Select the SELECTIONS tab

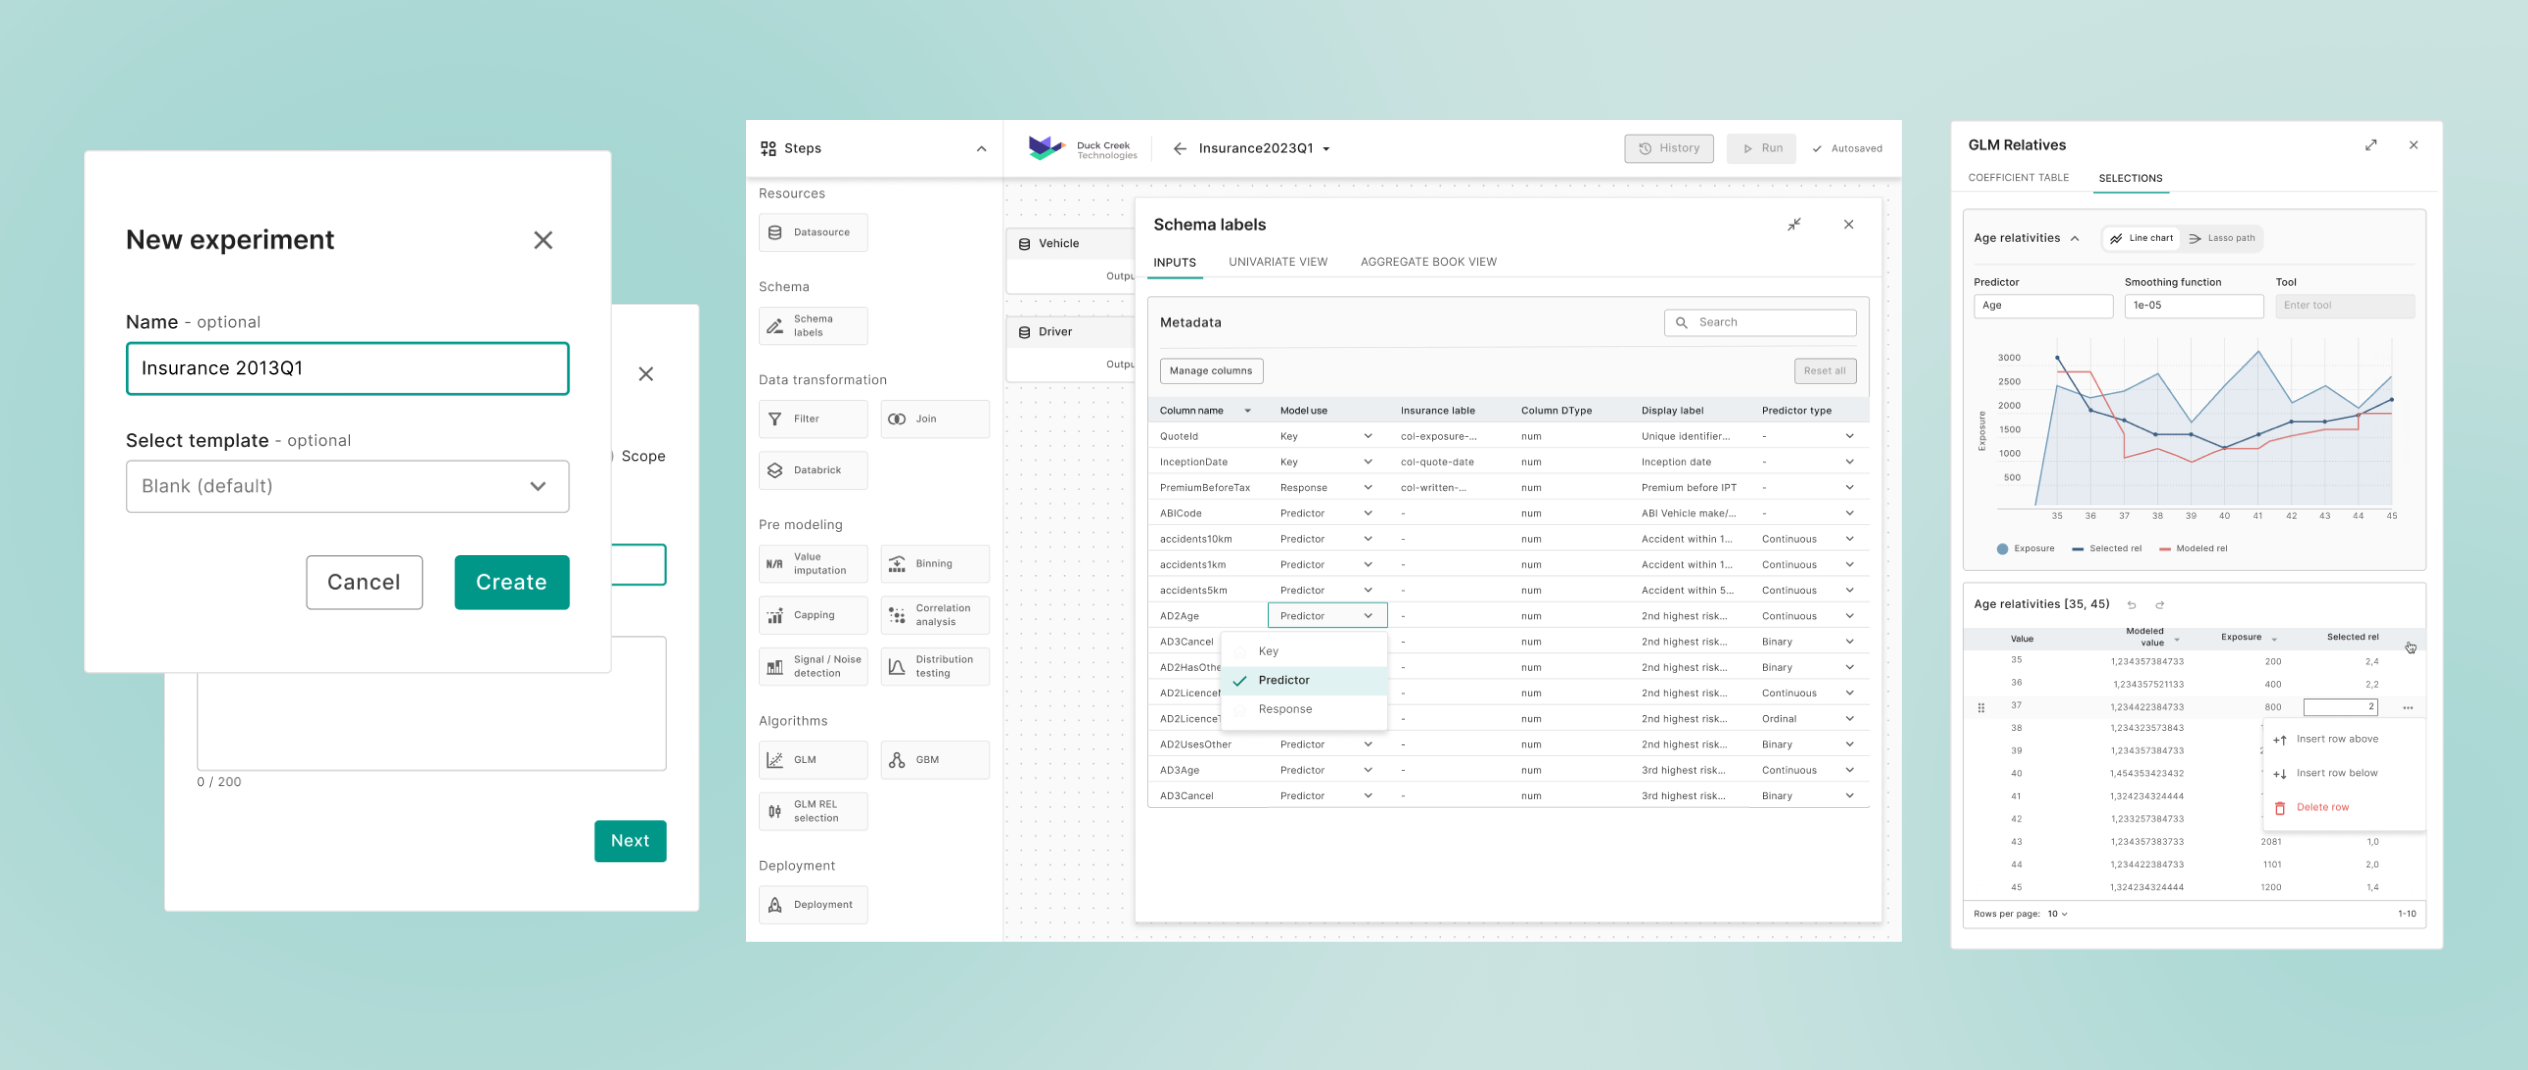click(x=2130, y=178)
